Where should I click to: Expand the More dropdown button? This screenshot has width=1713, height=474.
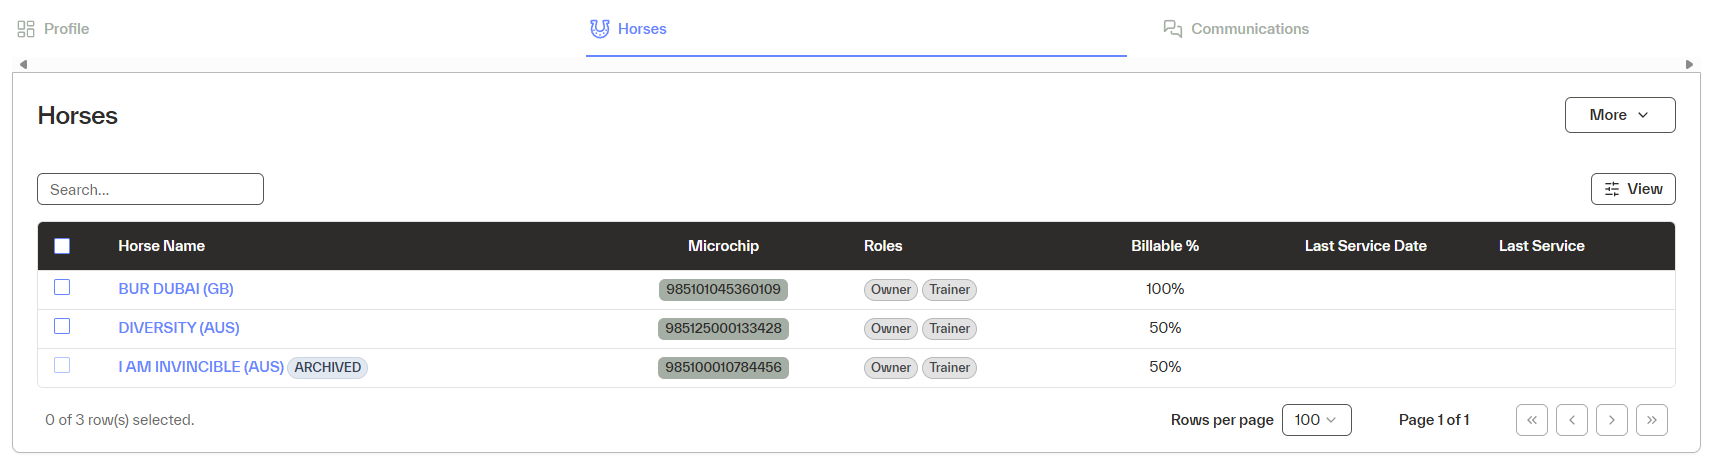point(1619,115)
